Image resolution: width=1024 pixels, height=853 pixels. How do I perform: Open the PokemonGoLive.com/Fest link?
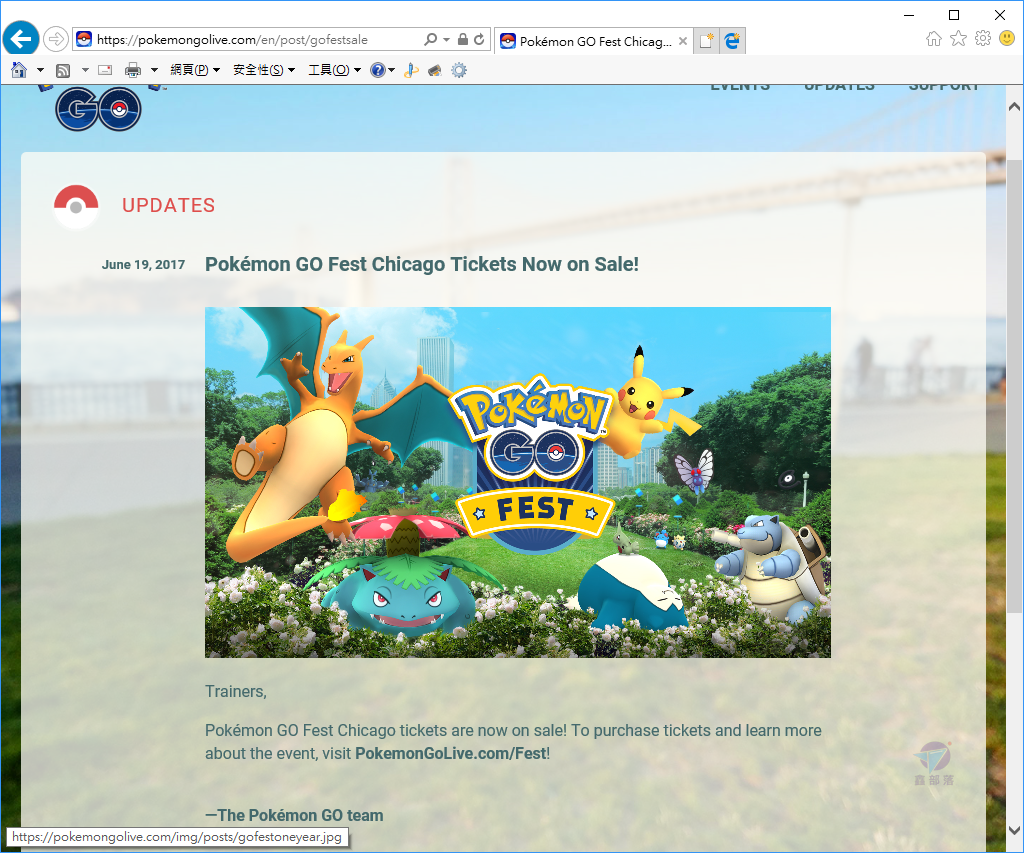tap(451, 753)
